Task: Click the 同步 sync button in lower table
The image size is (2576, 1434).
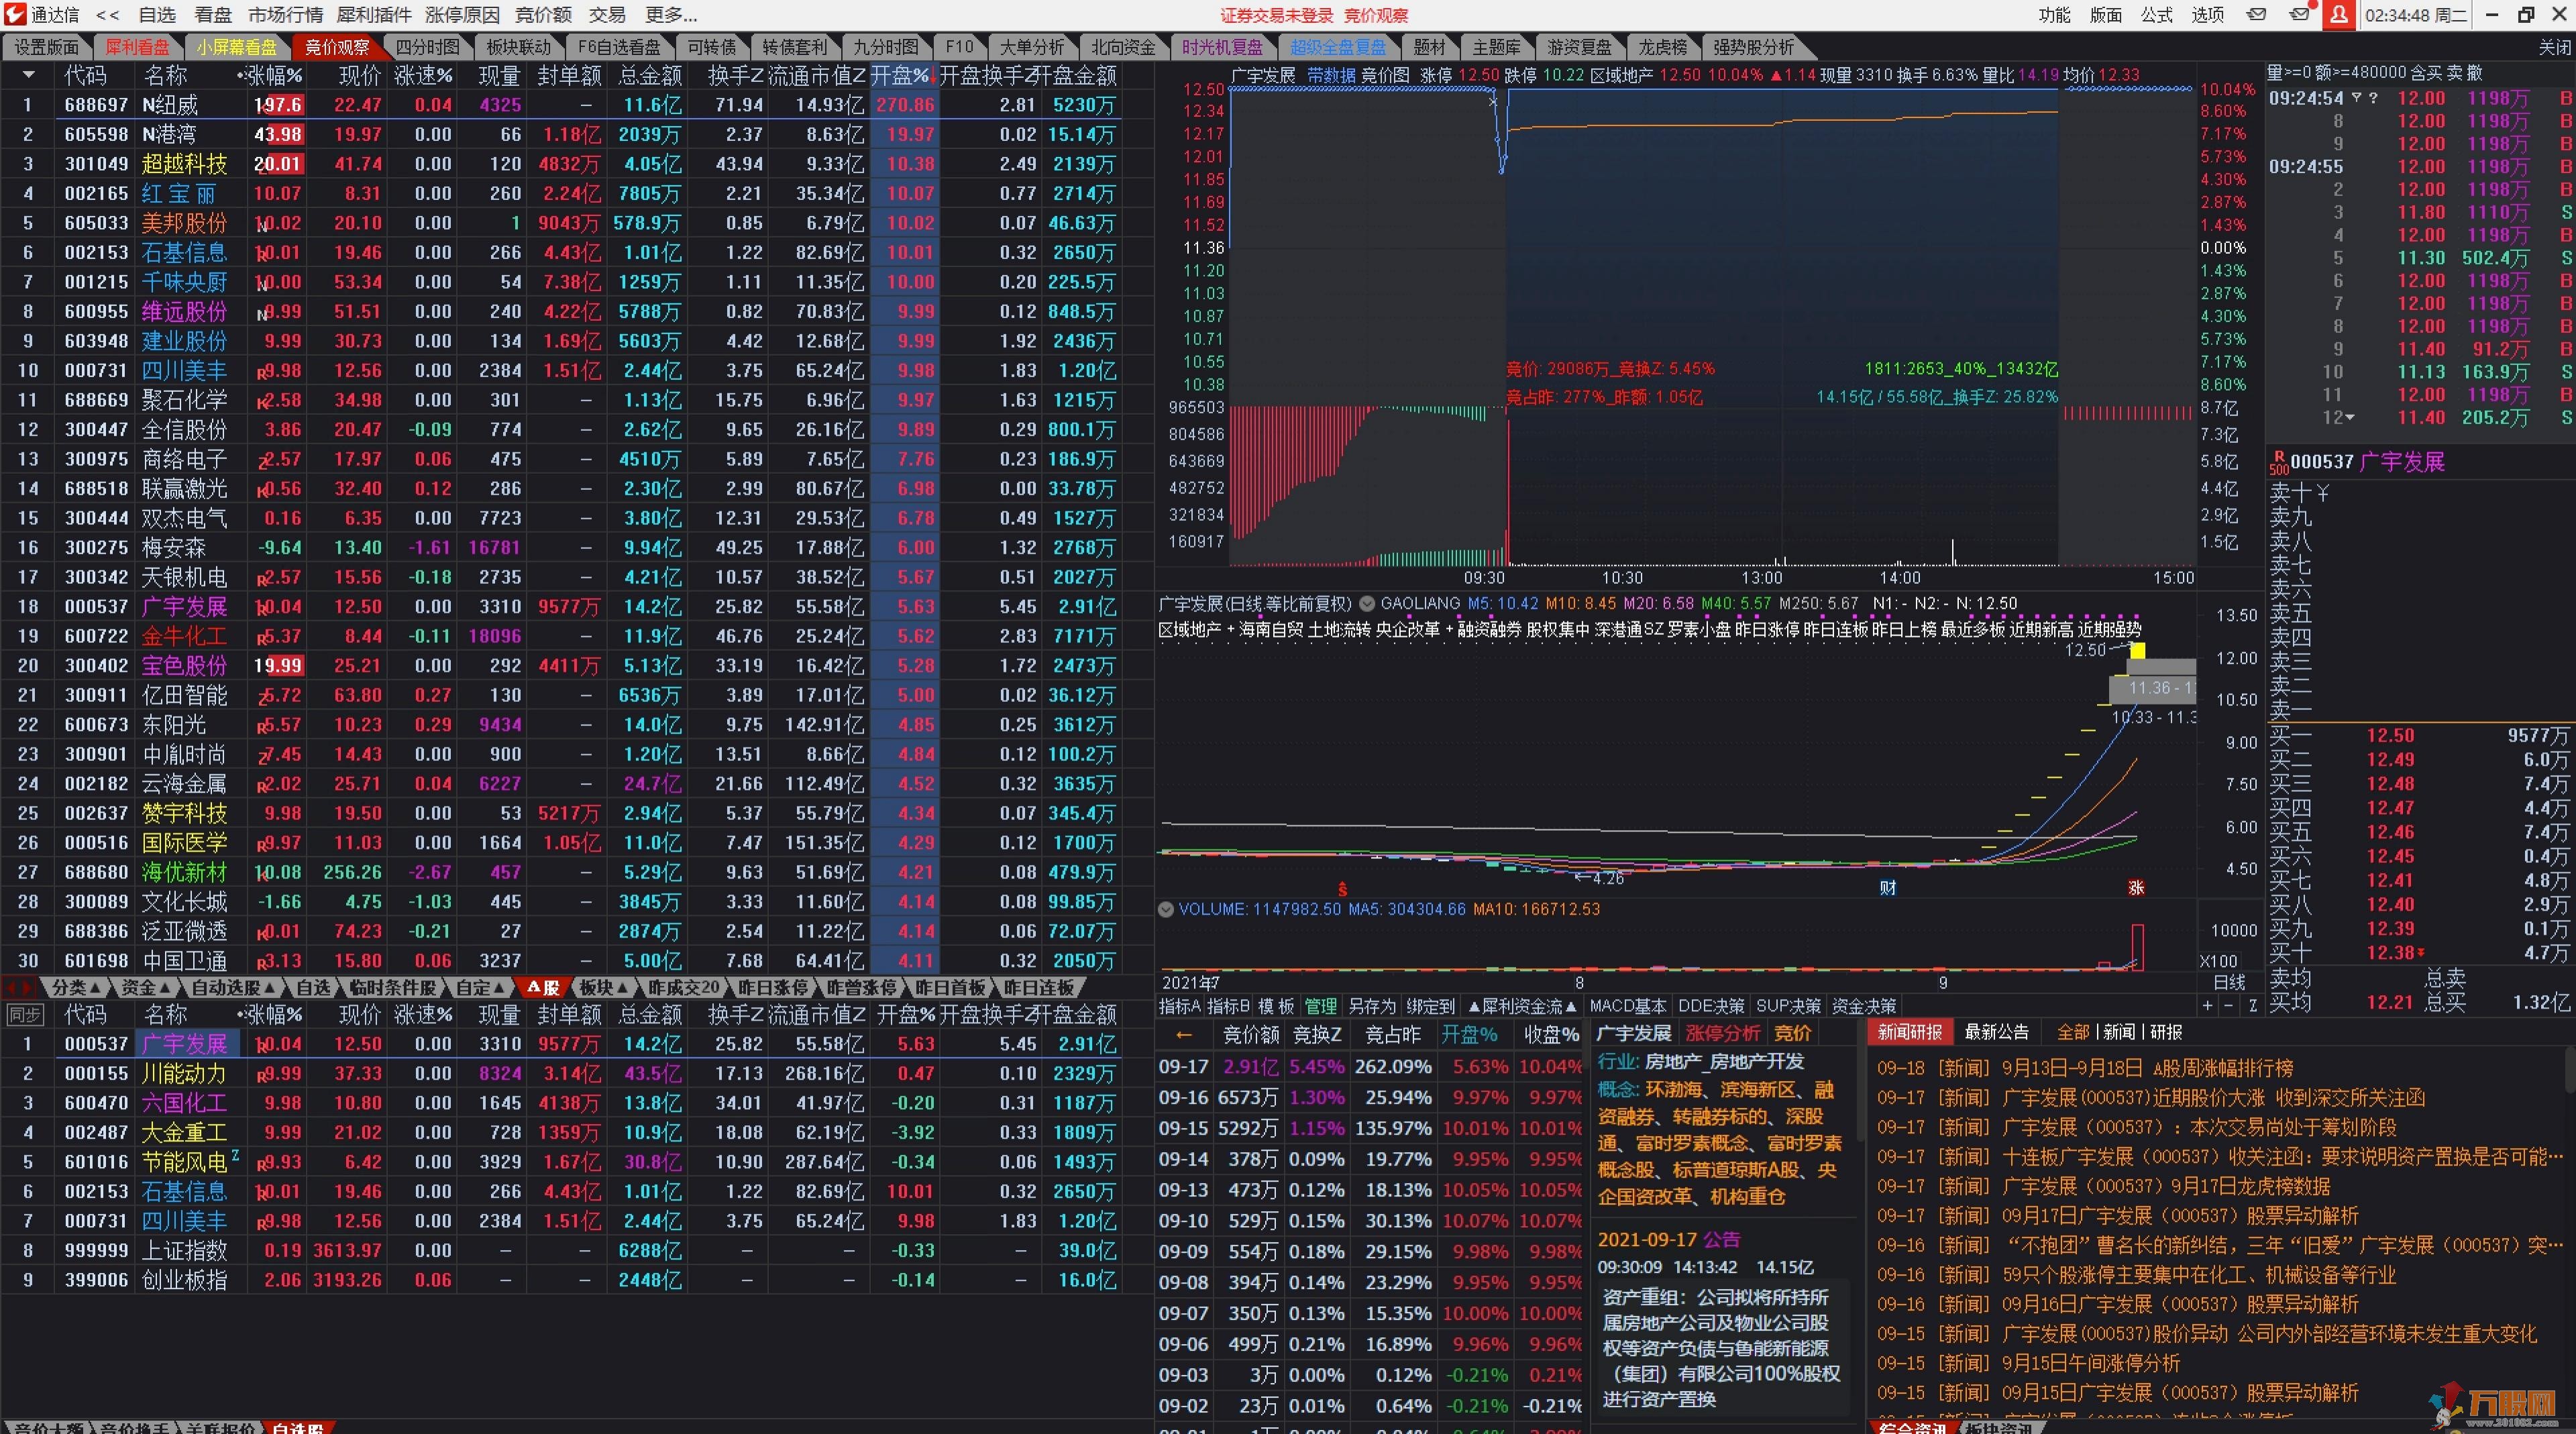Action: 25,1014
